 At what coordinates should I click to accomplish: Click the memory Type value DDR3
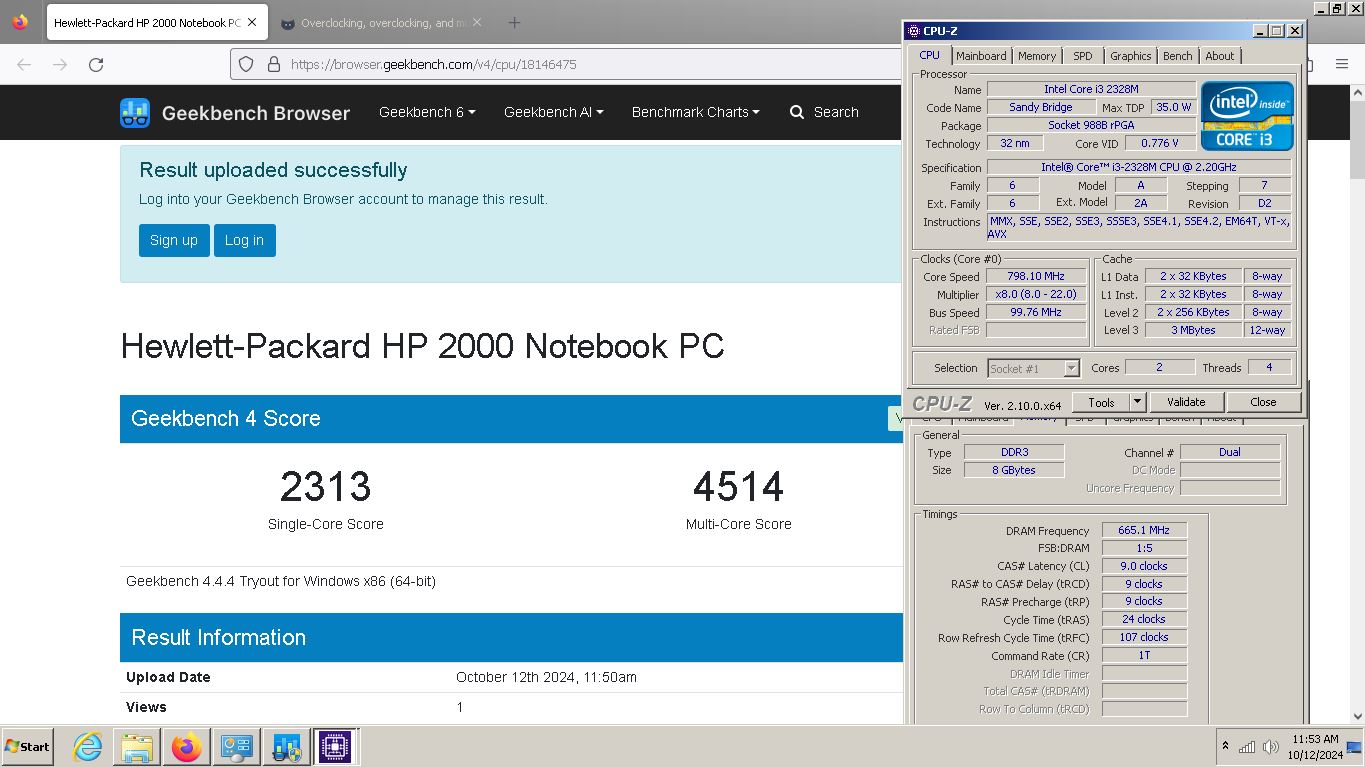click(x=1014, y=452)
